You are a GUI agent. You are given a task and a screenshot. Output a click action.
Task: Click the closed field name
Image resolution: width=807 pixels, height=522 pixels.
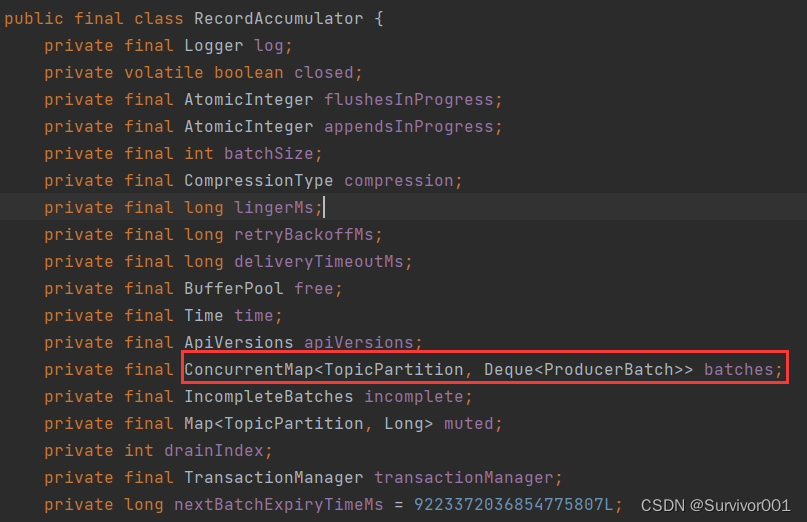[x=333, y=73]
